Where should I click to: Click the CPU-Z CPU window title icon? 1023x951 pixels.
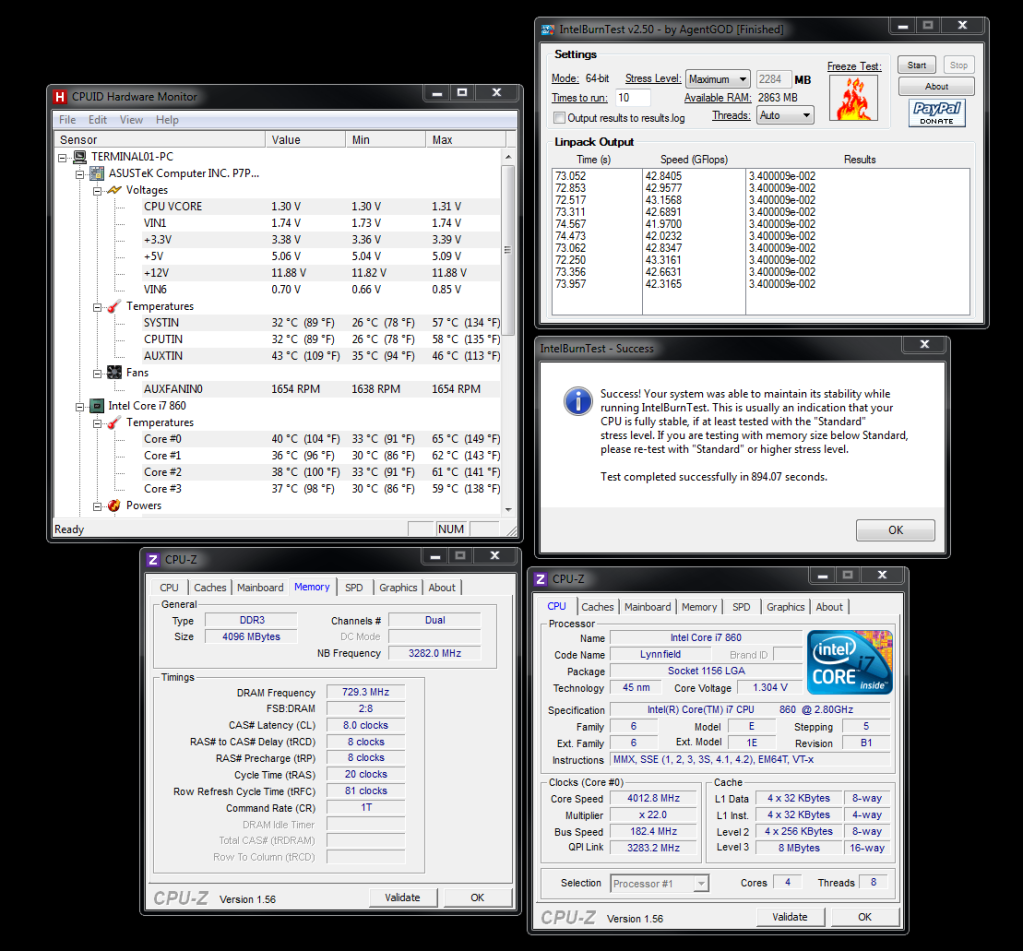click(x=541, y=579)
